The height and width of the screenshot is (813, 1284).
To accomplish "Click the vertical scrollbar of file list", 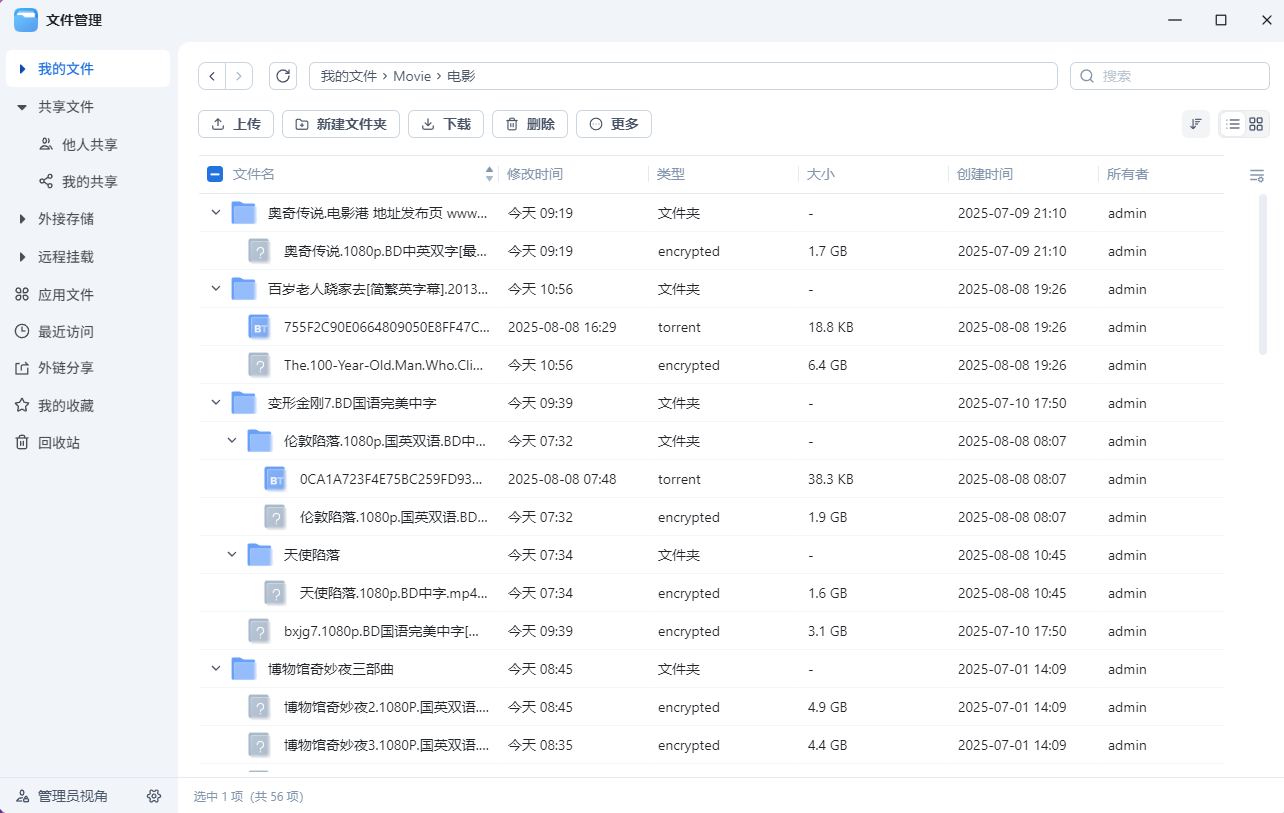I will (1263, 274).
